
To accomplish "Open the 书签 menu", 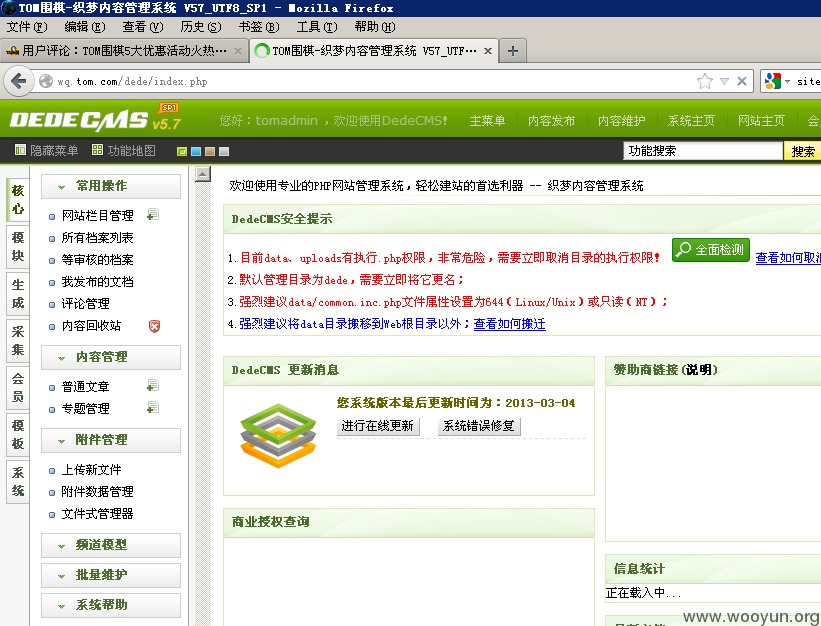I will (259, 27).
